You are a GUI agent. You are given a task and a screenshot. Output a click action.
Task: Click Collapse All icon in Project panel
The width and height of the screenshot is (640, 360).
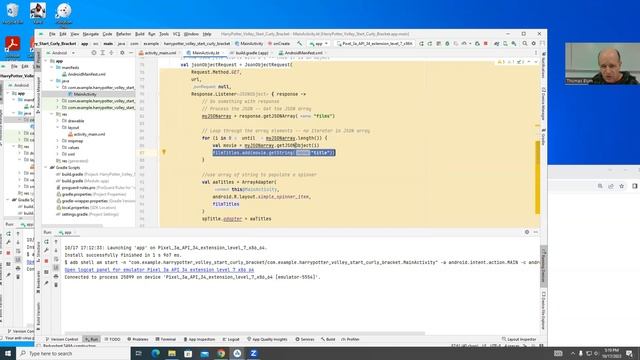pyautogui.click(x=111, y=53)
